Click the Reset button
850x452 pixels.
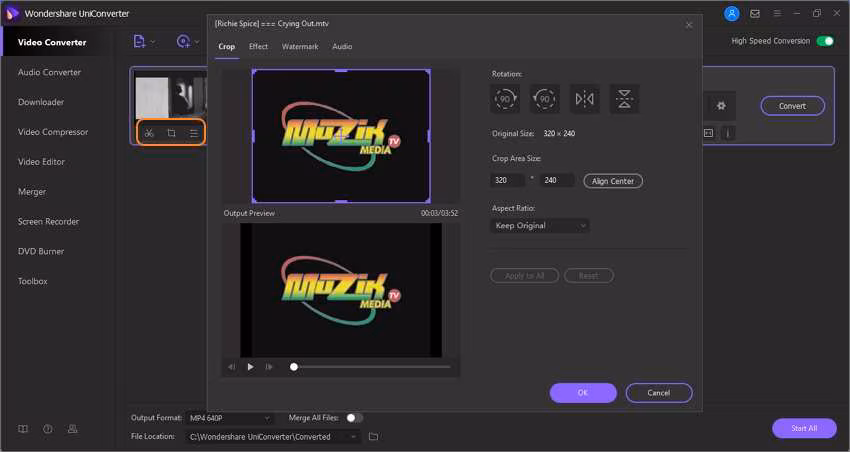[x=589, y=276]
